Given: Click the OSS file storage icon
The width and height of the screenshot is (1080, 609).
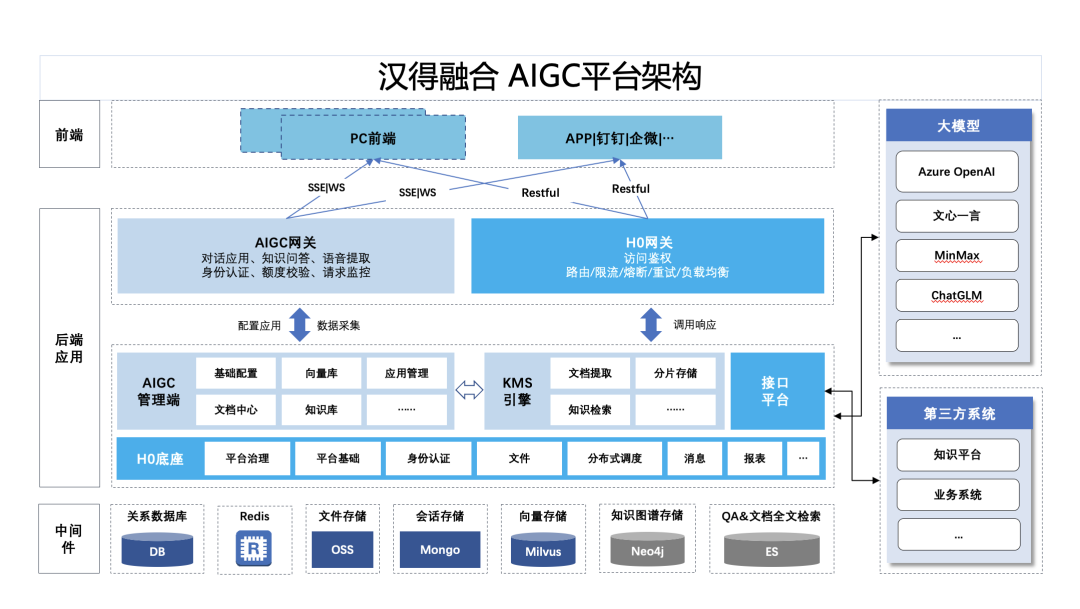Looking at the screenshot, I should pyautogui.click(x=342, y=550).
